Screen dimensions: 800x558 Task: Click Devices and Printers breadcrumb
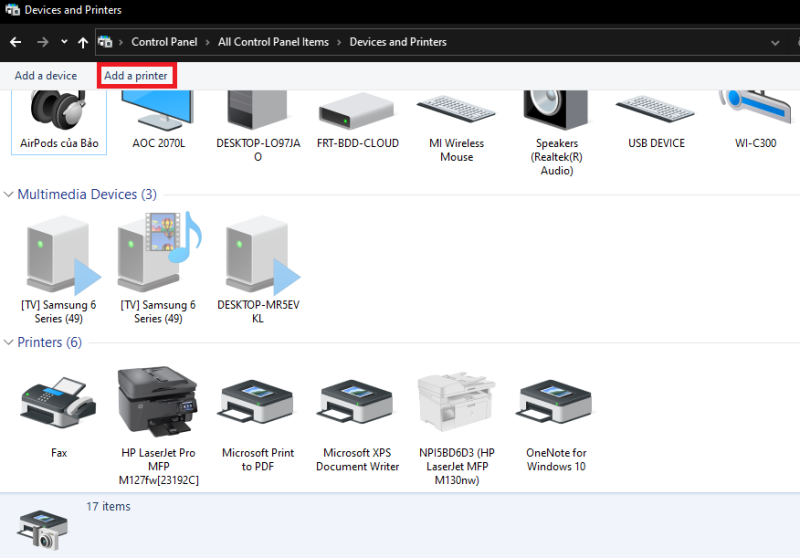click(398, 42)
